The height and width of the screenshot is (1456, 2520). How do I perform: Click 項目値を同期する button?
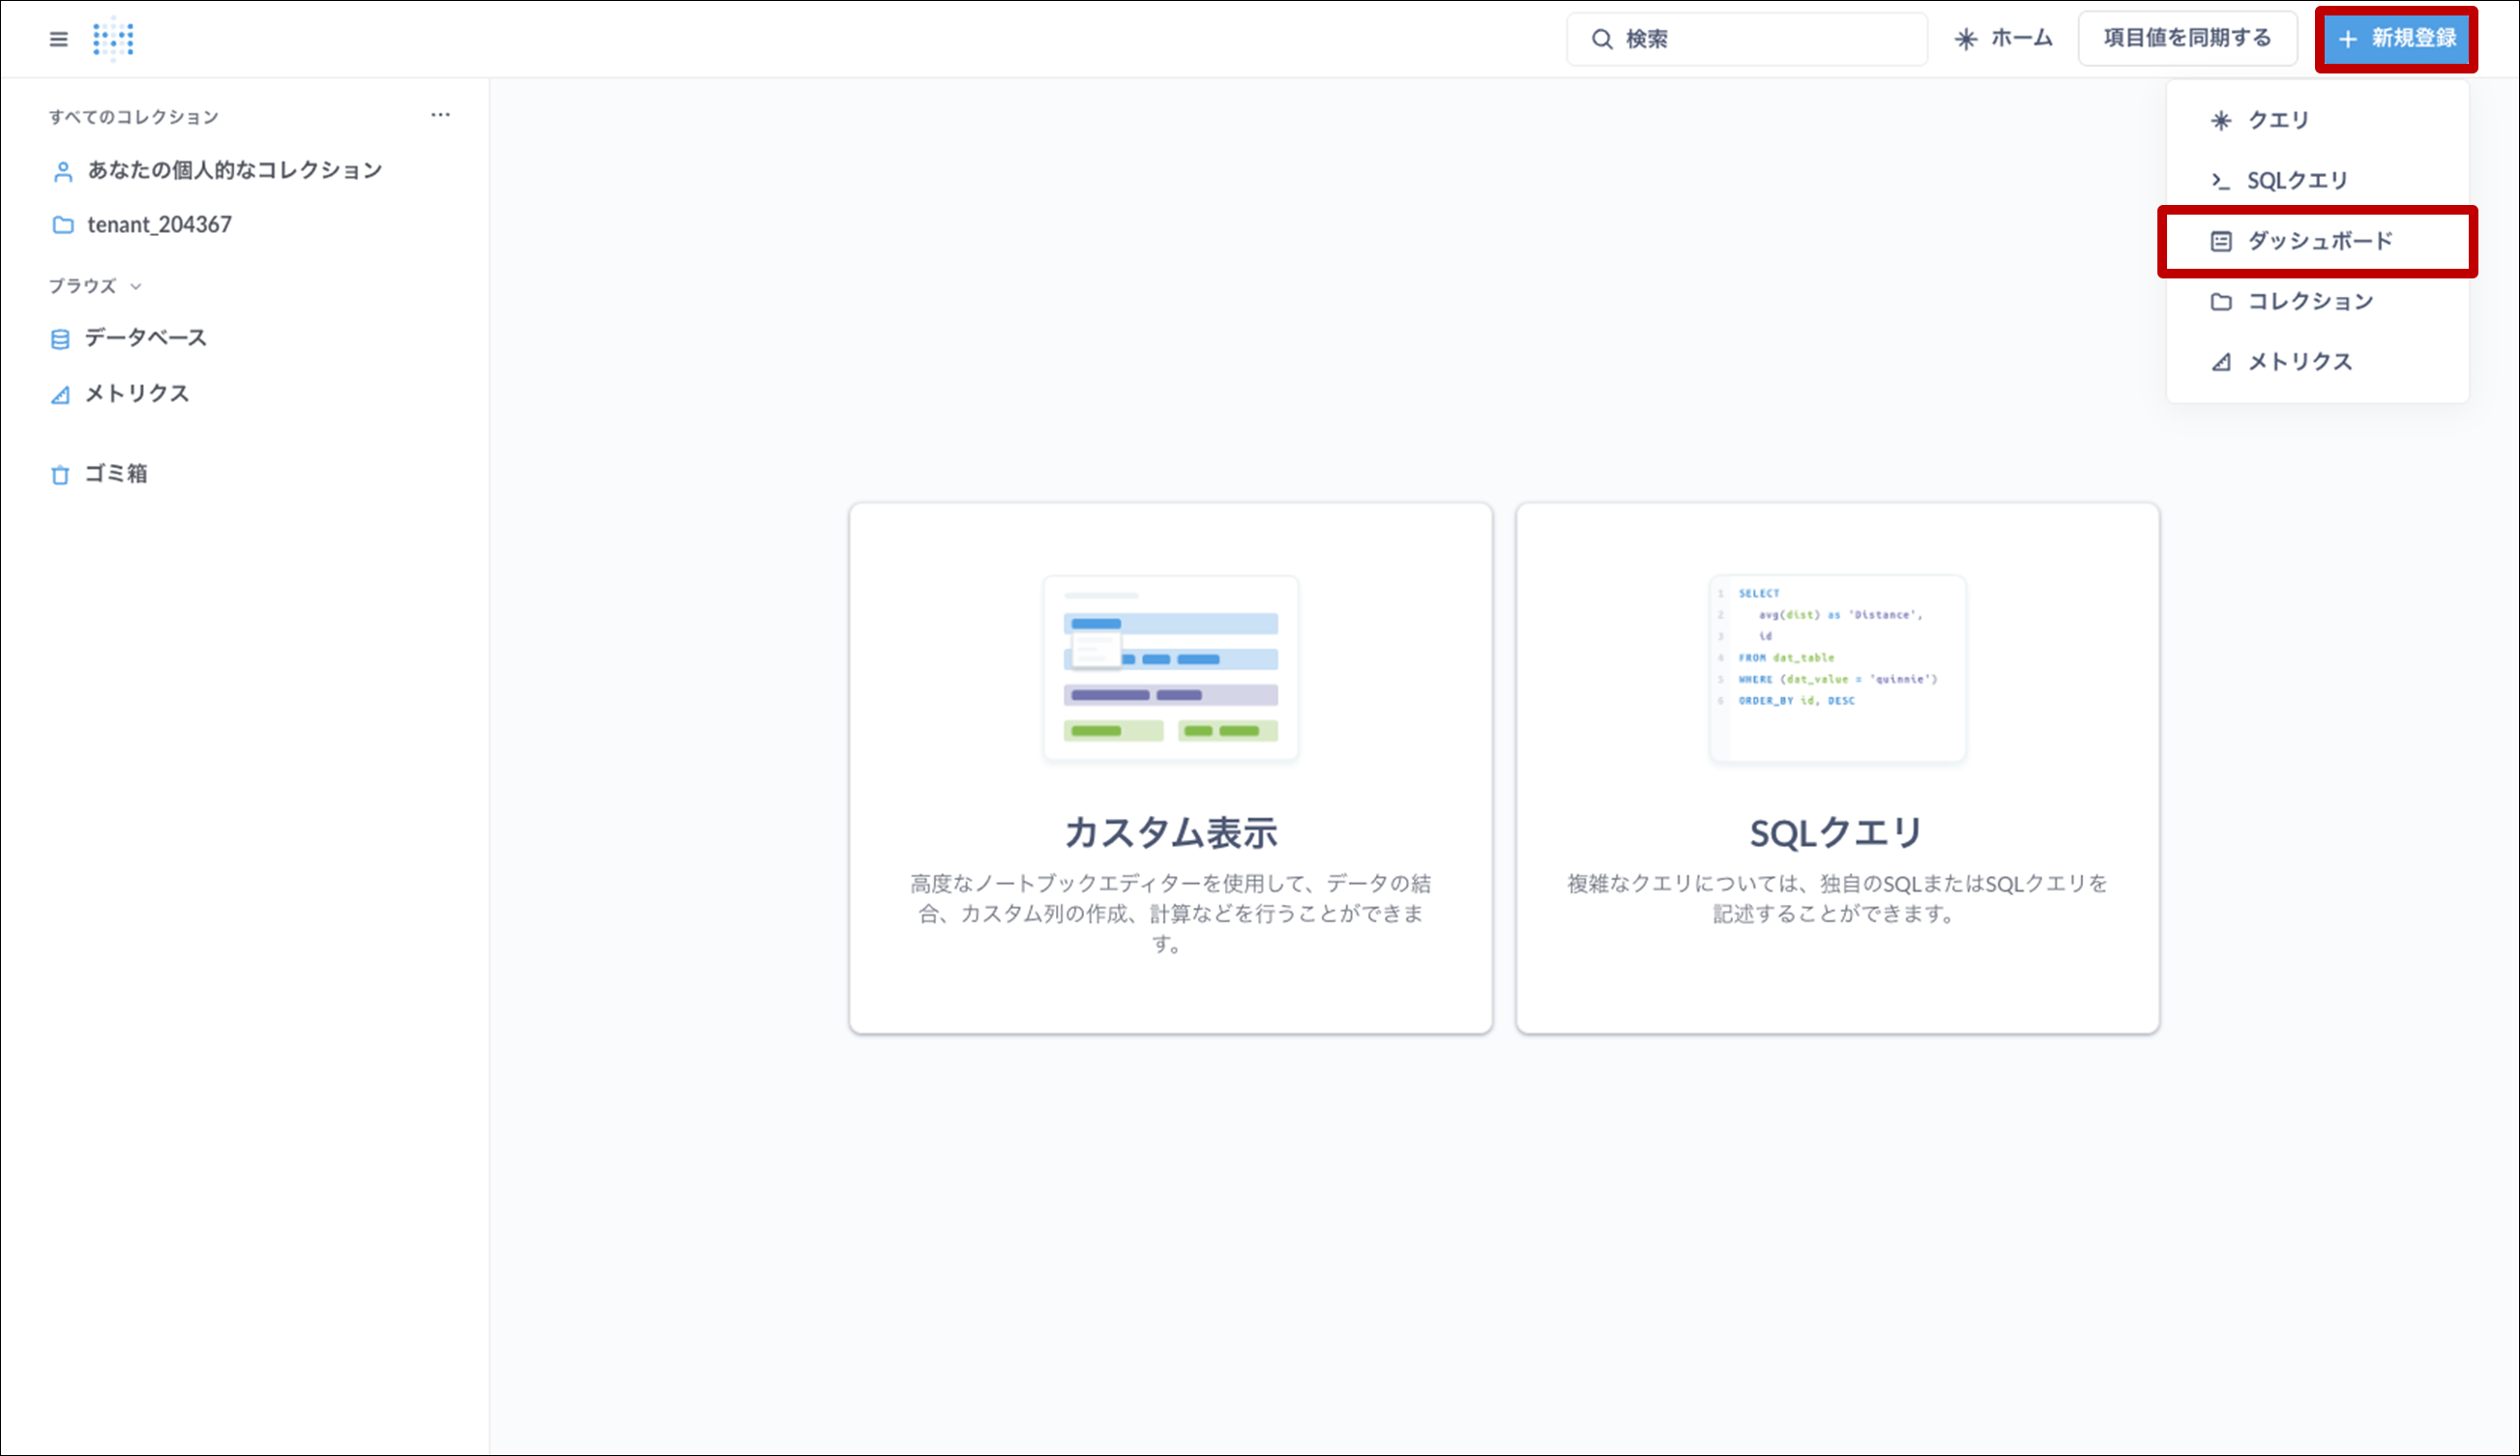pos(2187,39)
